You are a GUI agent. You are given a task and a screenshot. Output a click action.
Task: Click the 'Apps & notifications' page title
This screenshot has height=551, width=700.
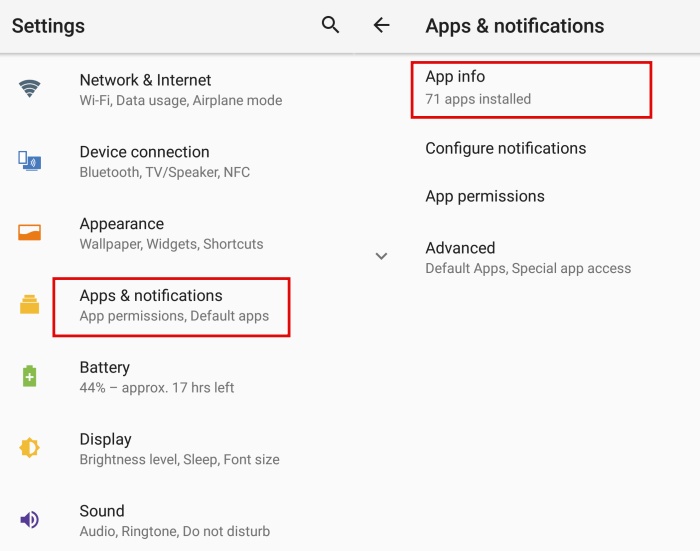(x=515, y=26)
